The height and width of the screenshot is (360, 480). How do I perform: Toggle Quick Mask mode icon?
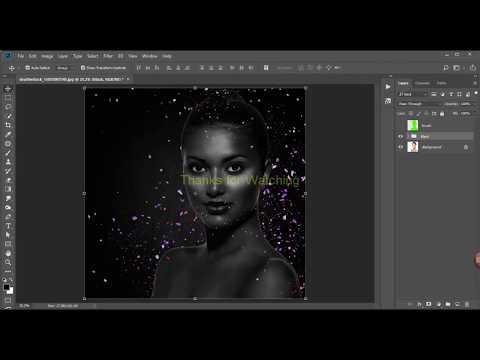click(x=8, y=301)
